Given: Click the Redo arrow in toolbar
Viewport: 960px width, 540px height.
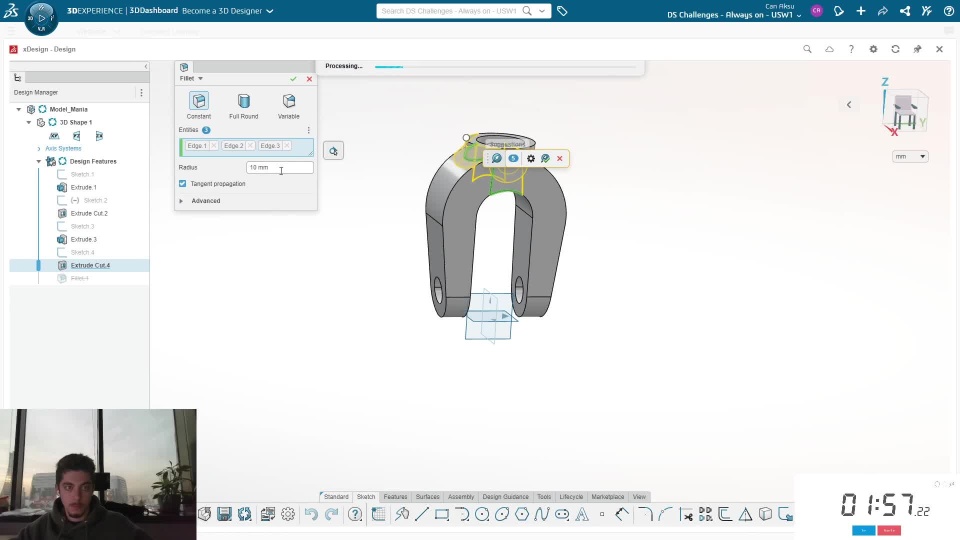Looking at the screenshot, I should 331,514.
